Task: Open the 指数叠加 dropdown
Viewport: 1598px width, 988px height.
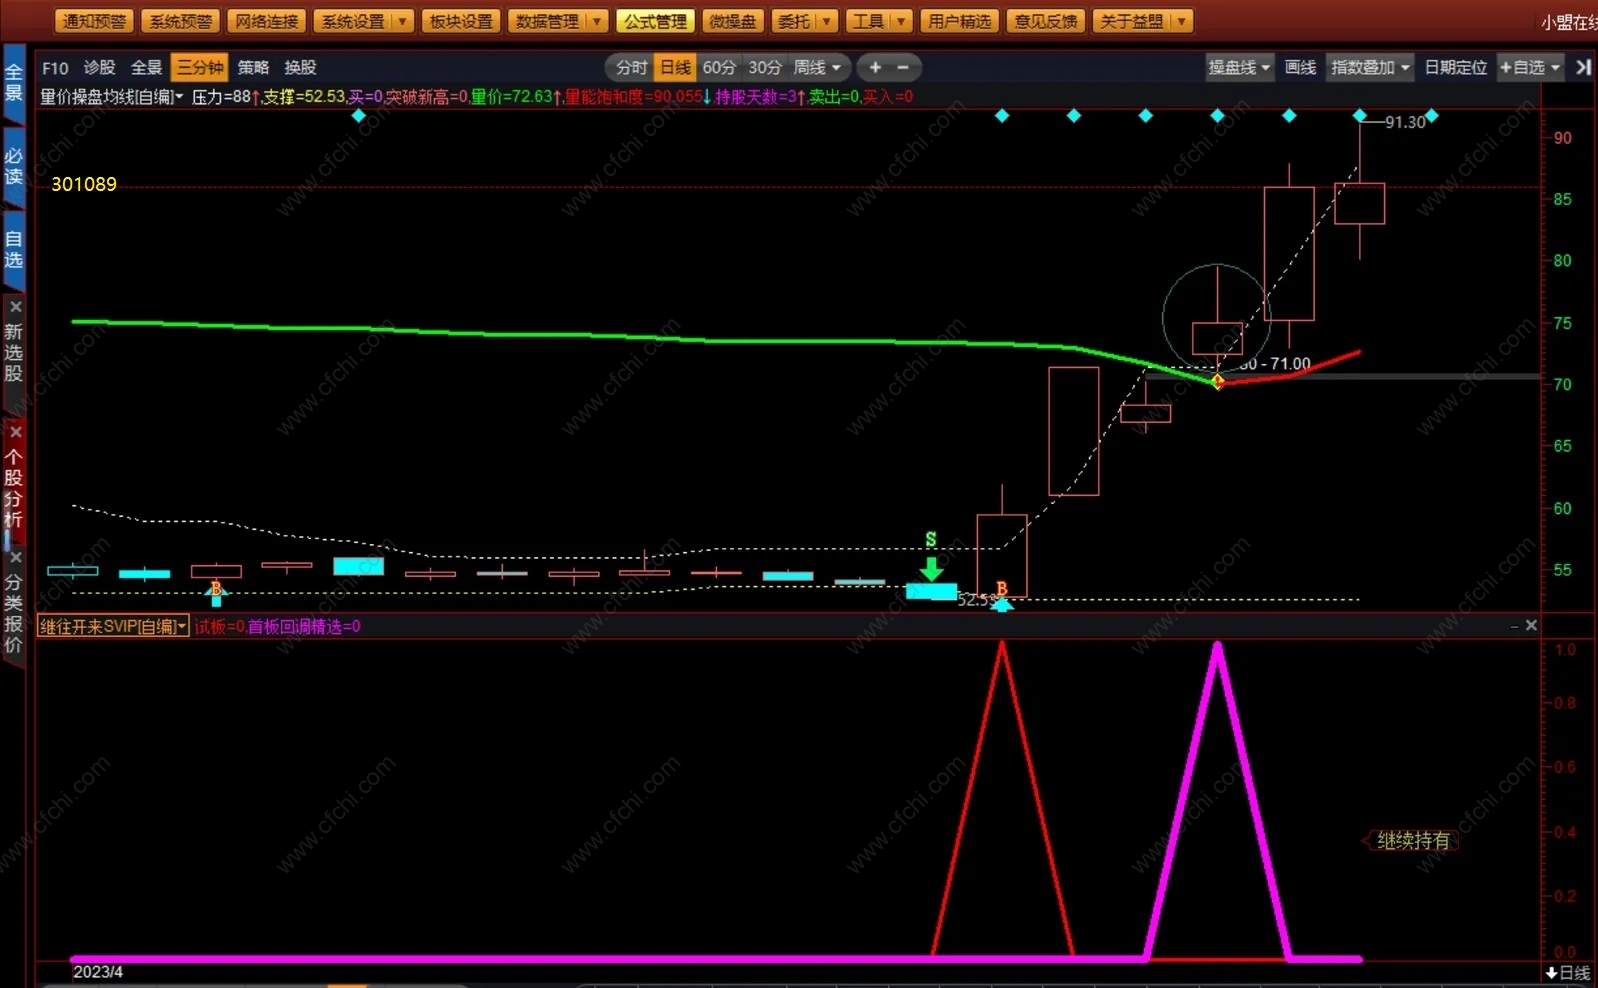Action: point(1370,67)
